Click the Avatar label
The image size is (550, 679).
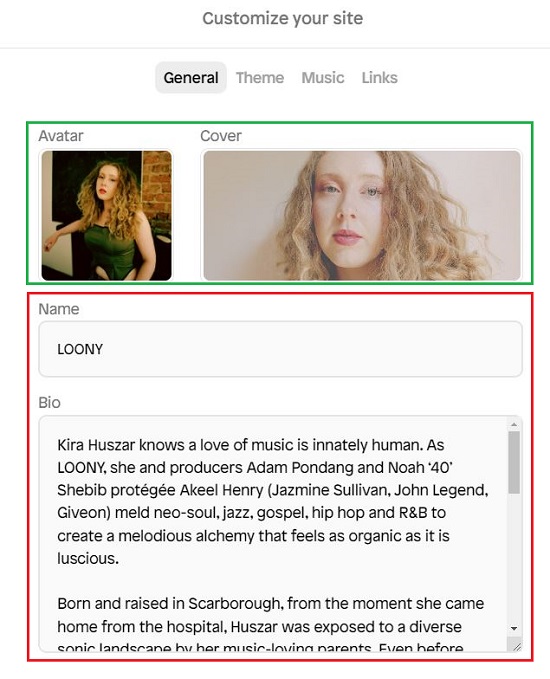coord(61,136)
